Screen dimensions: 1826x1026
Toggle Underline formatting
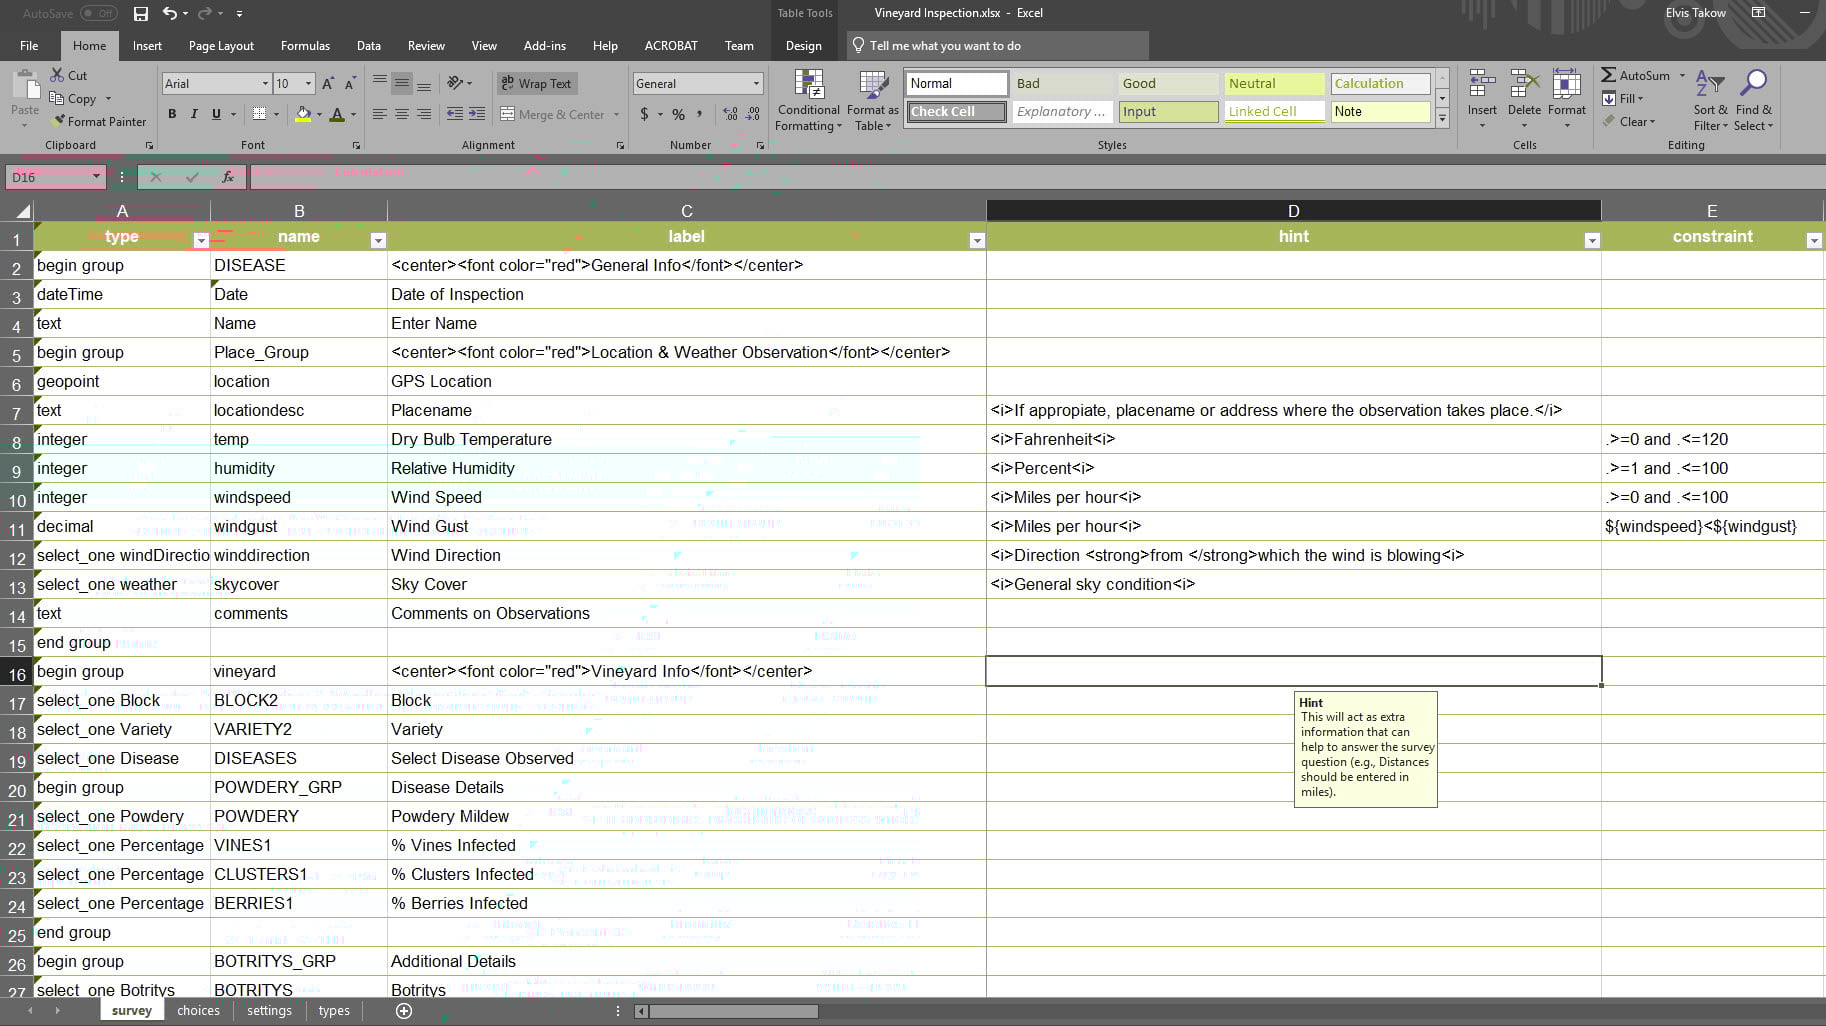click(x=216, y=114)
